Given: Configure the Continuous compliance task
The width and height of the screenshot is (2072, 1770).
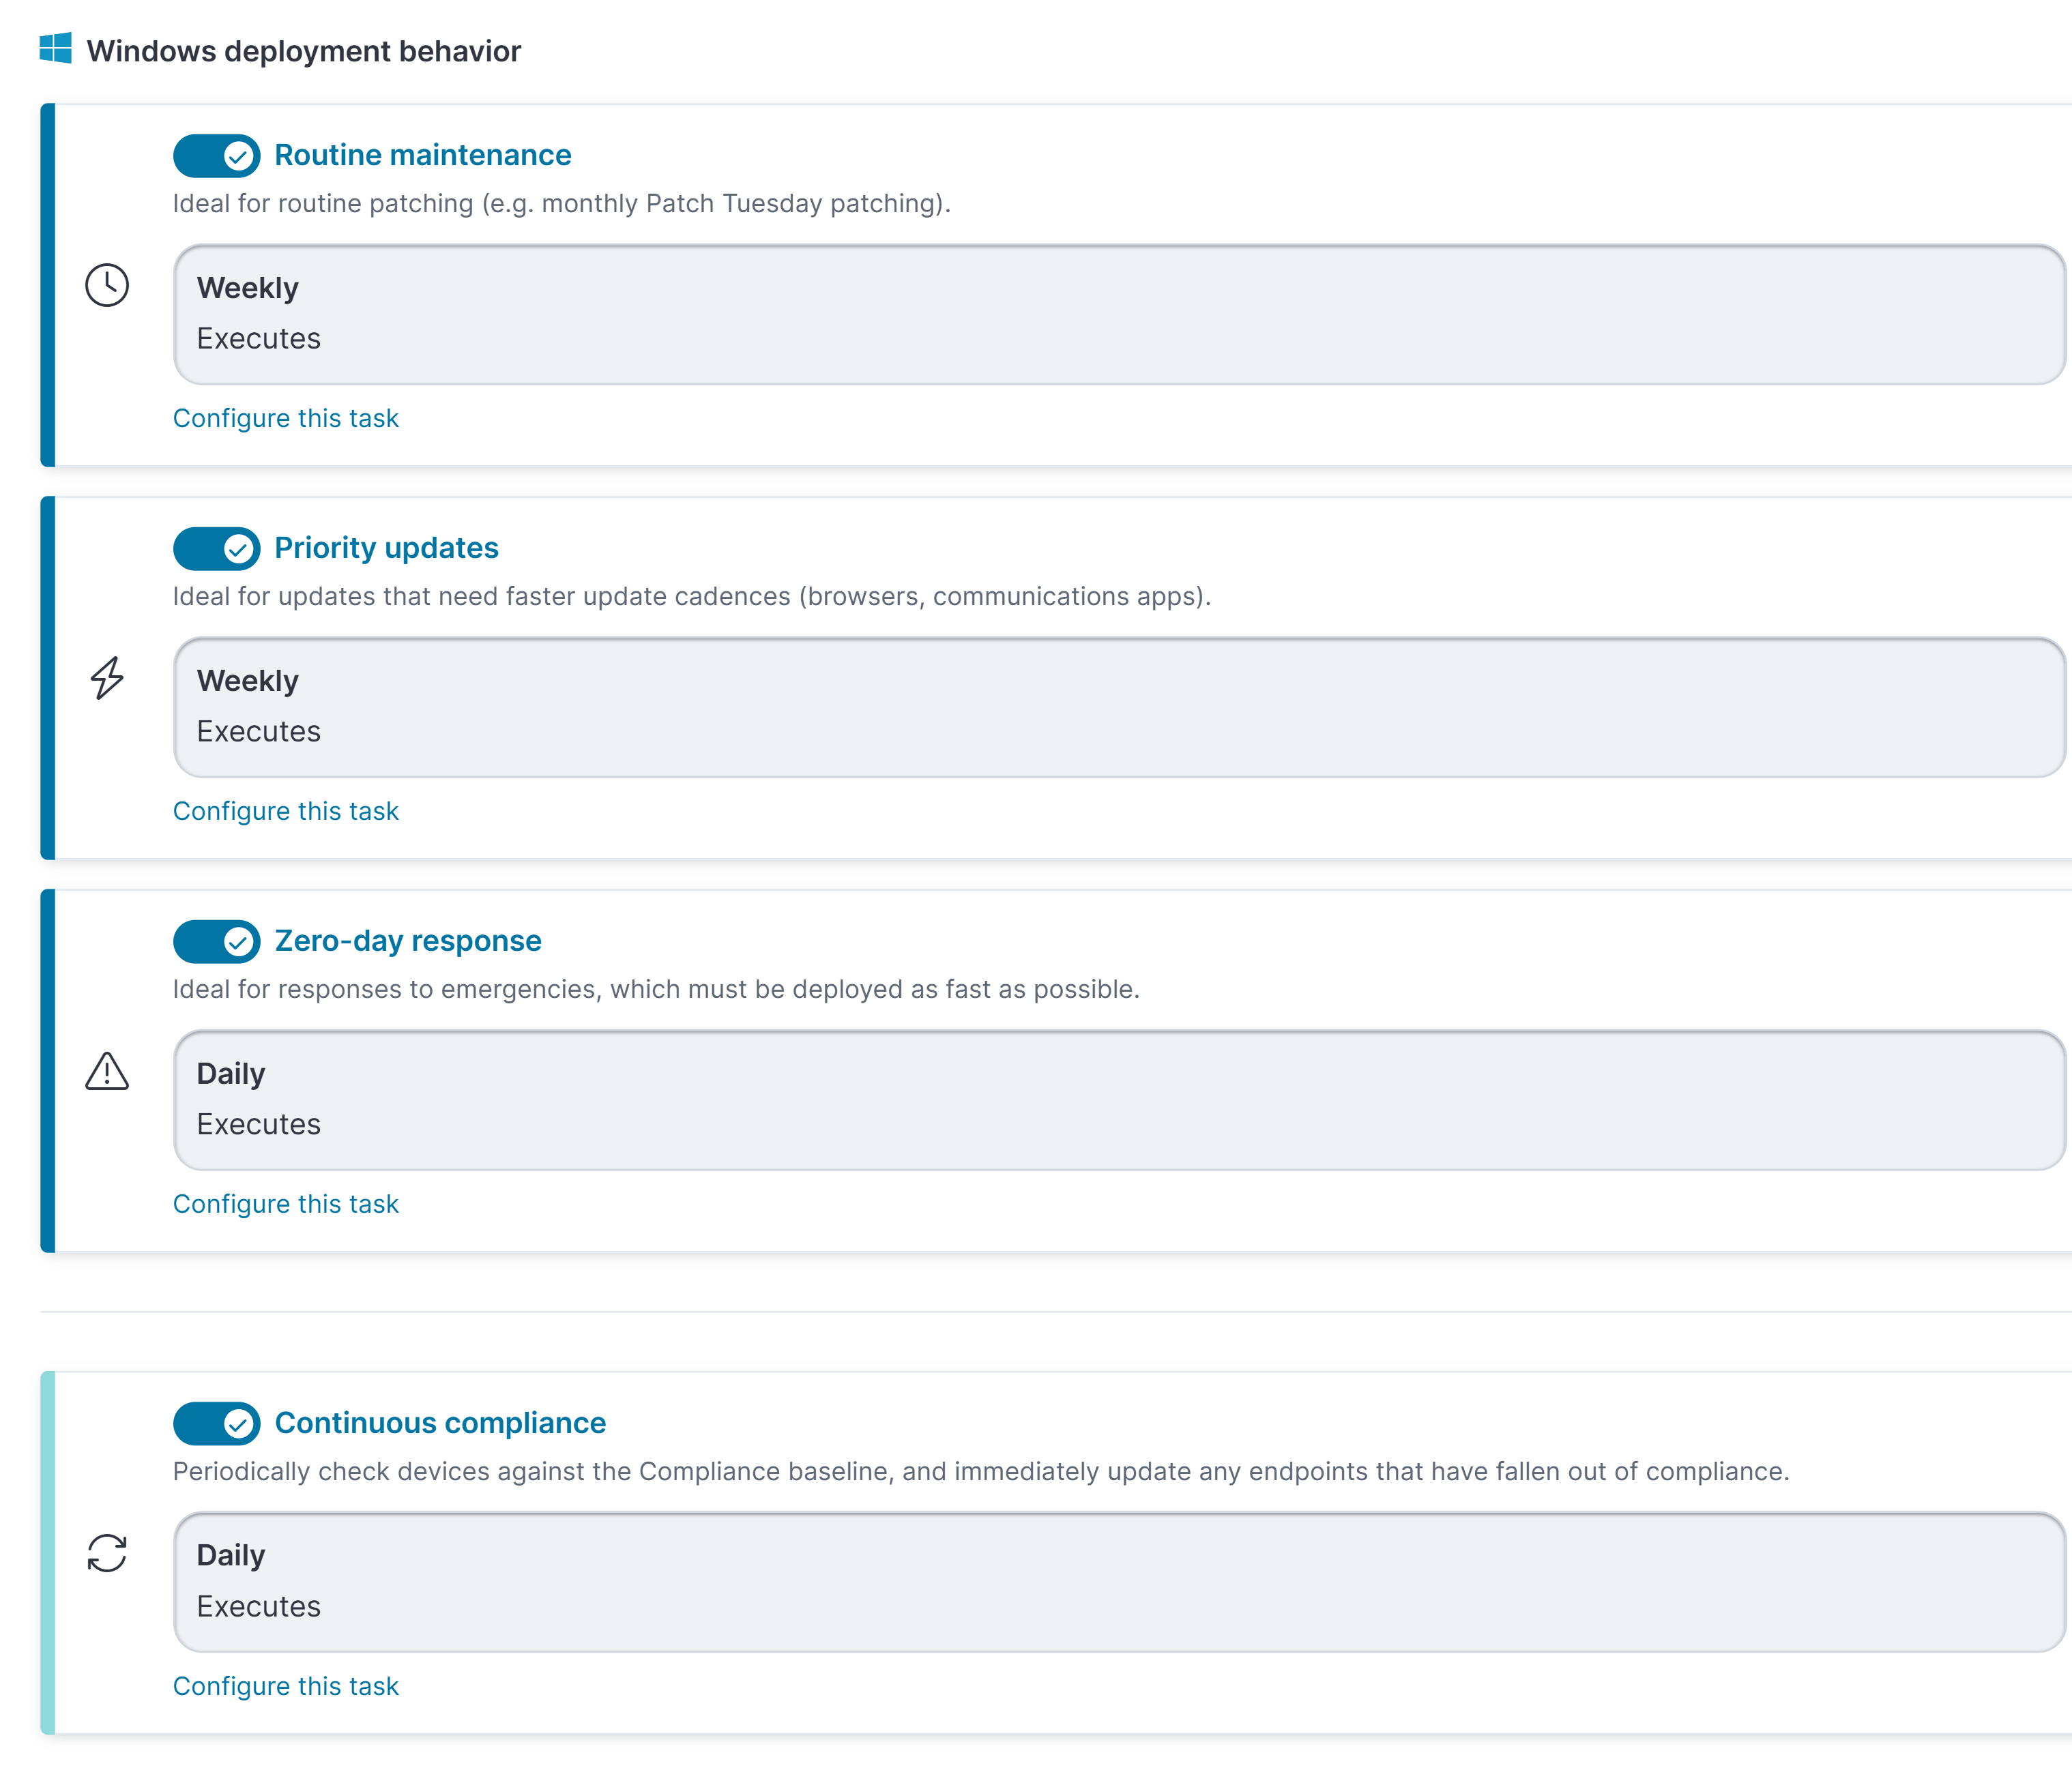Looking at the screenshot, I should pos(286,1686).
